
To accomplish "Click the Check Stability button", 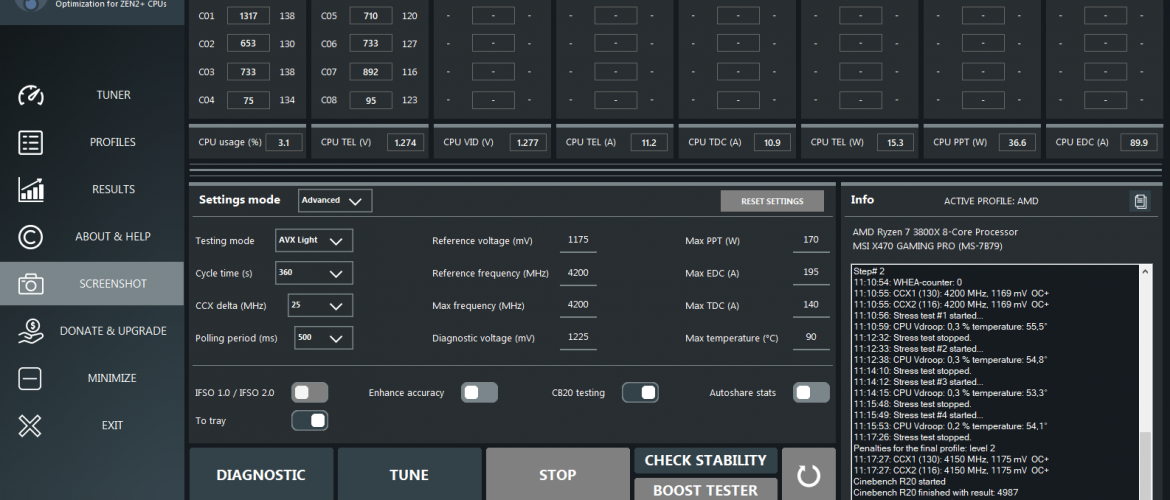I will (705, 461).
